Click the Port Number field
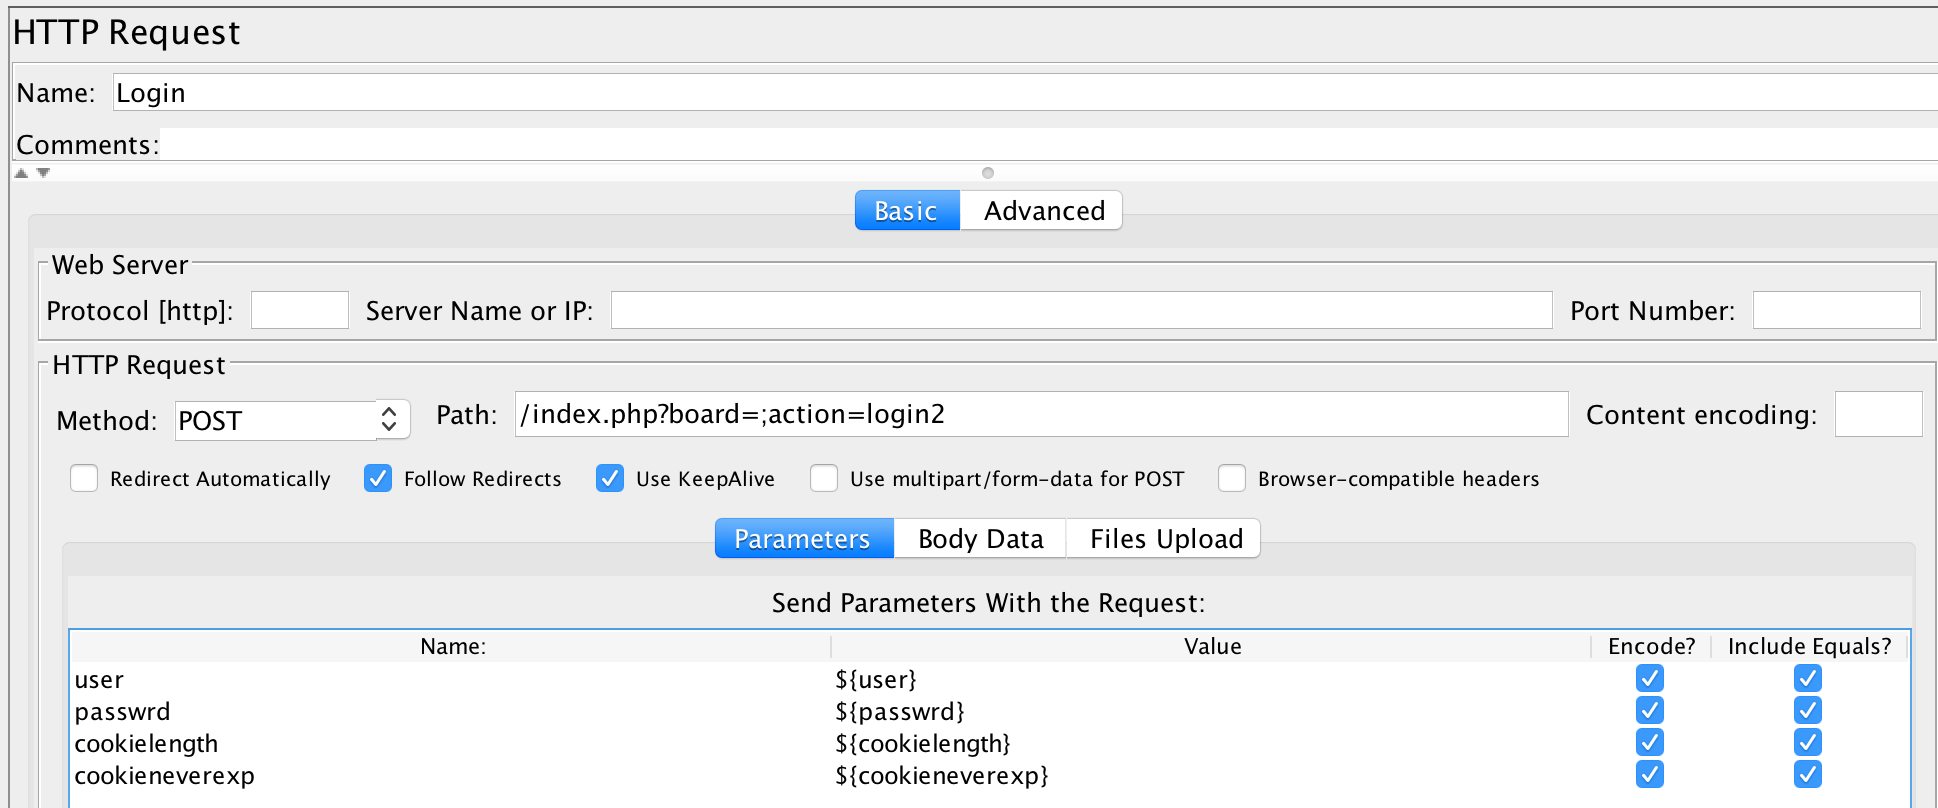This screenshot has width=1938, height=808. 1836,310
